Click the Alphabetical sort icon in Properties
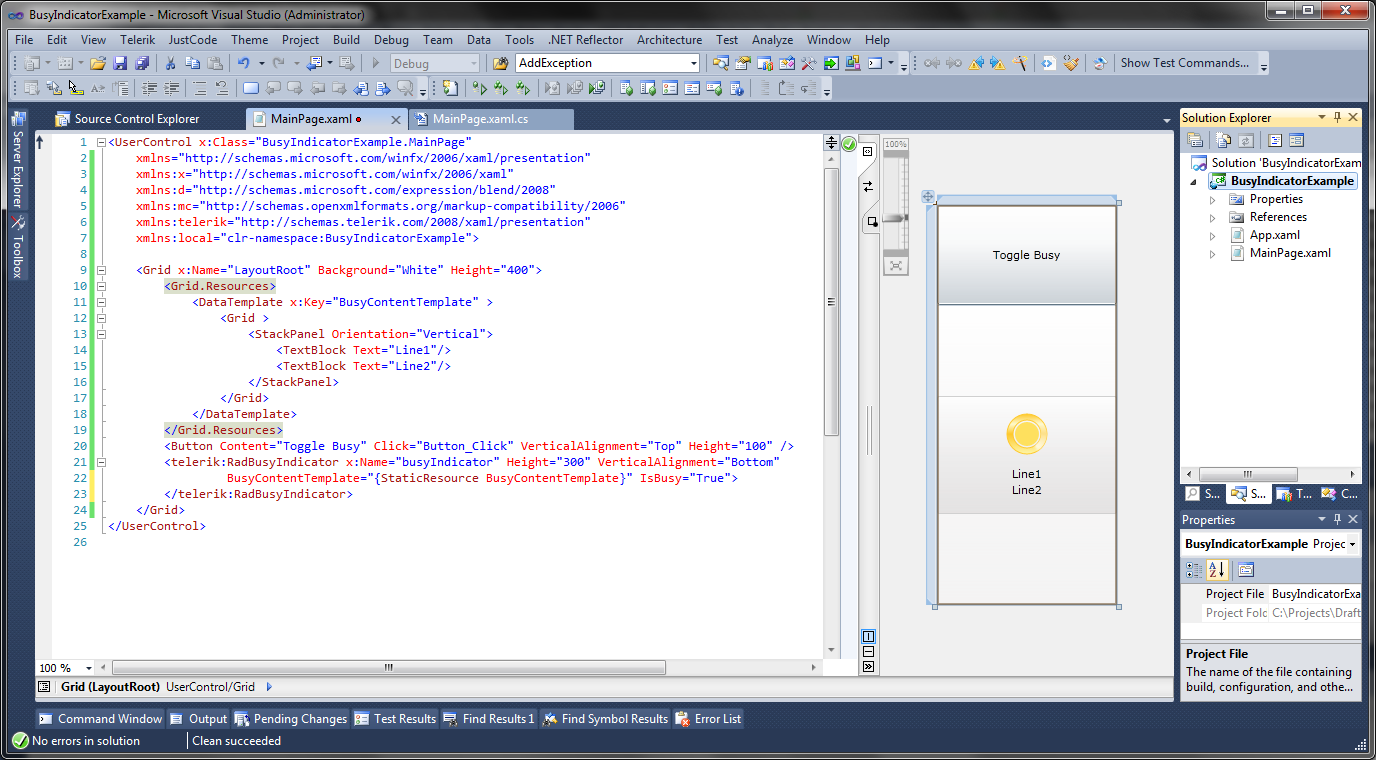1376x760 pixels. click(x=1216, y=570)
